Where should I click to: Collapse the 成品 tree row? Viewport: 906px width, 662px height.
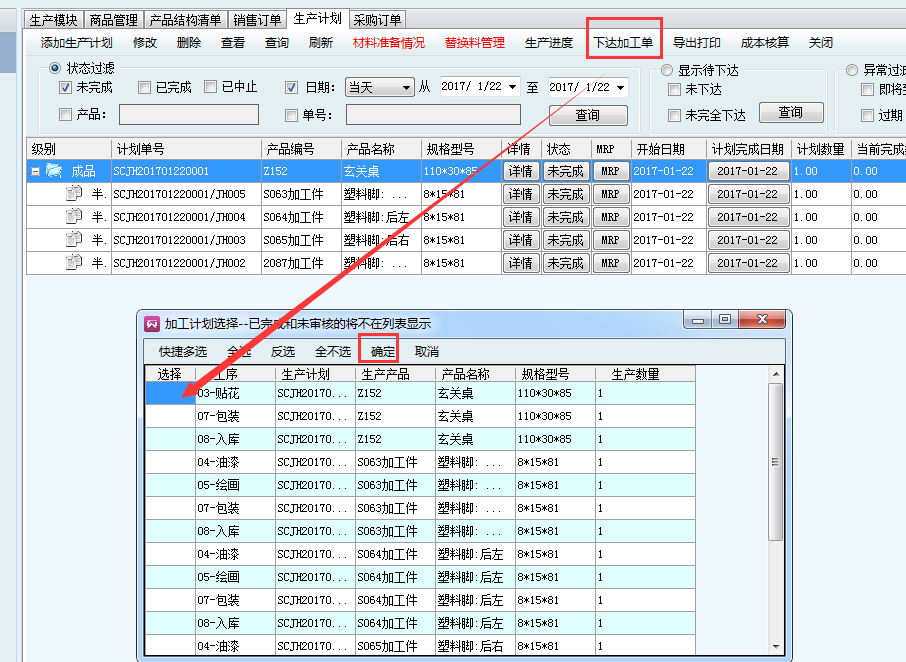click(x=36, y=171)
